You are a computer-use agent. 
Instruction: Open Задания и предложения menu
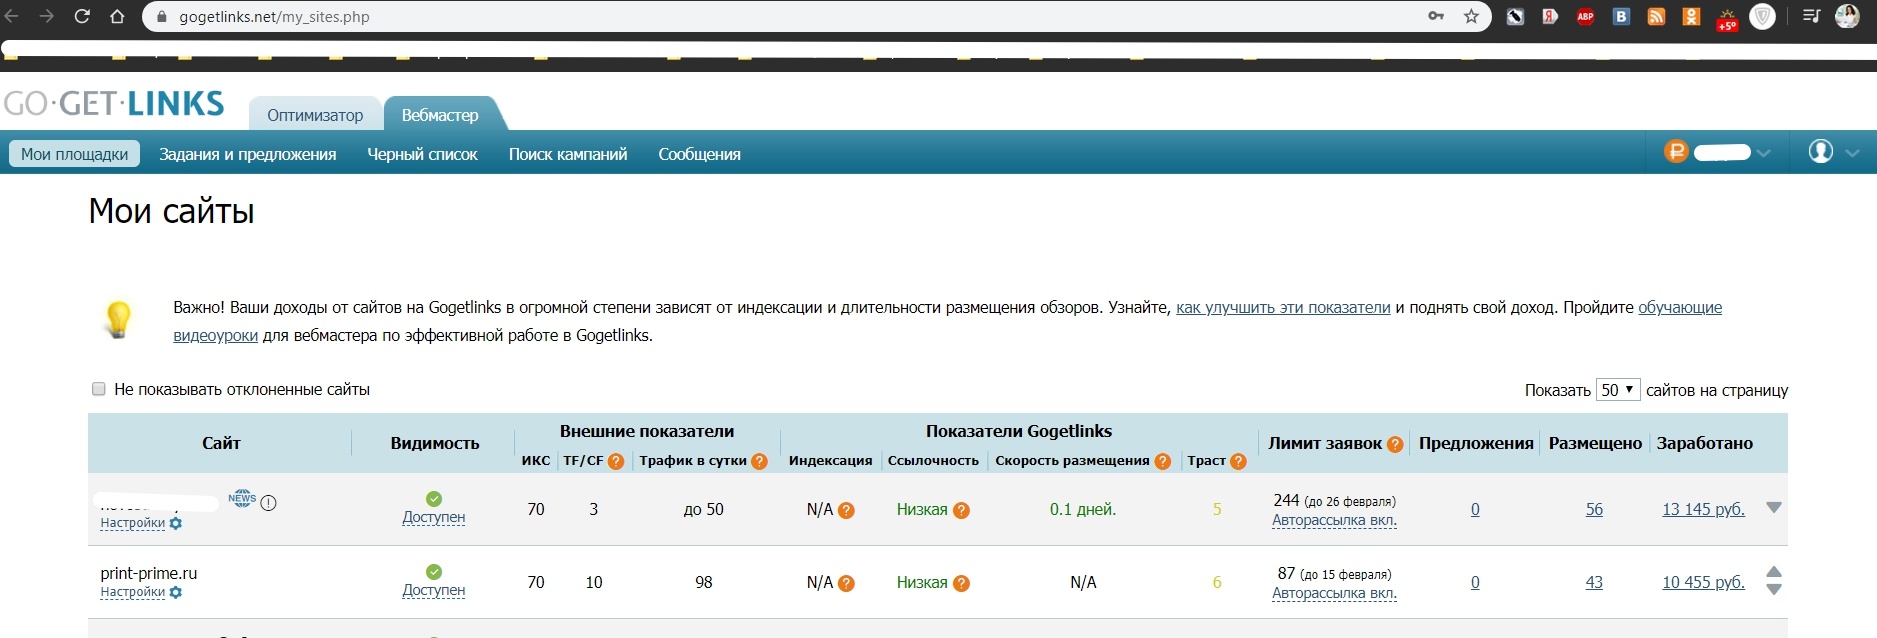248,154
